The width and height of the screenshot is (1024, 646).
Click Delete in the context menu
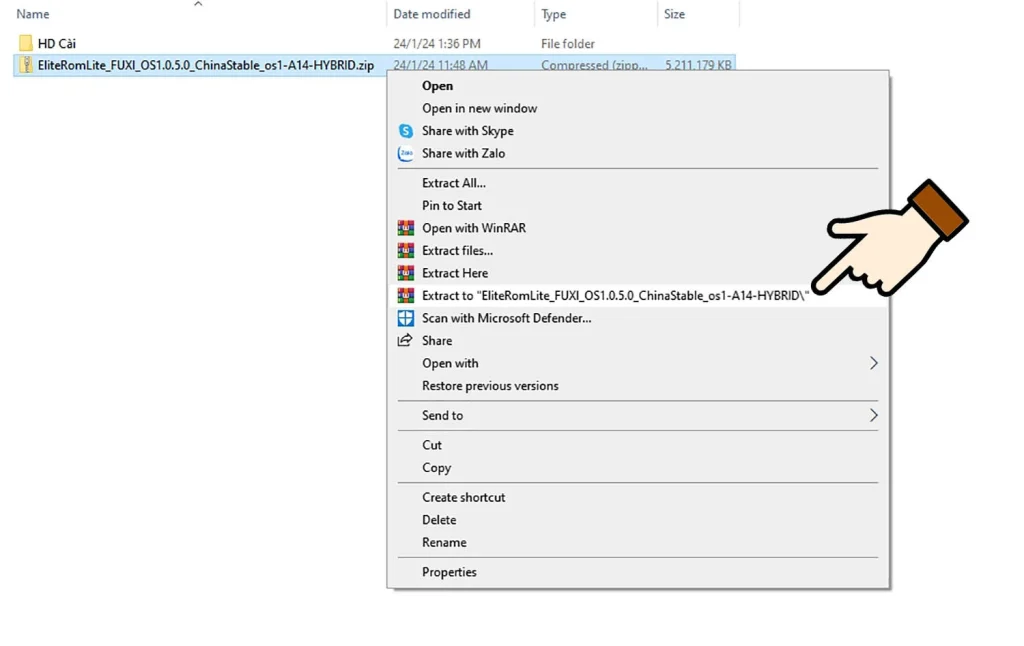point(439,520)
